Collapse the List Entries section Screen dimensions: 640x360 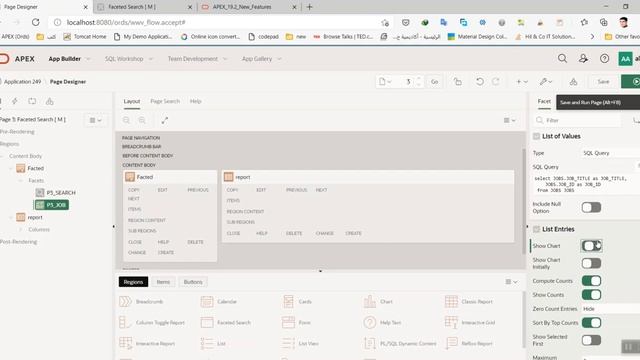tap(536, 229)
